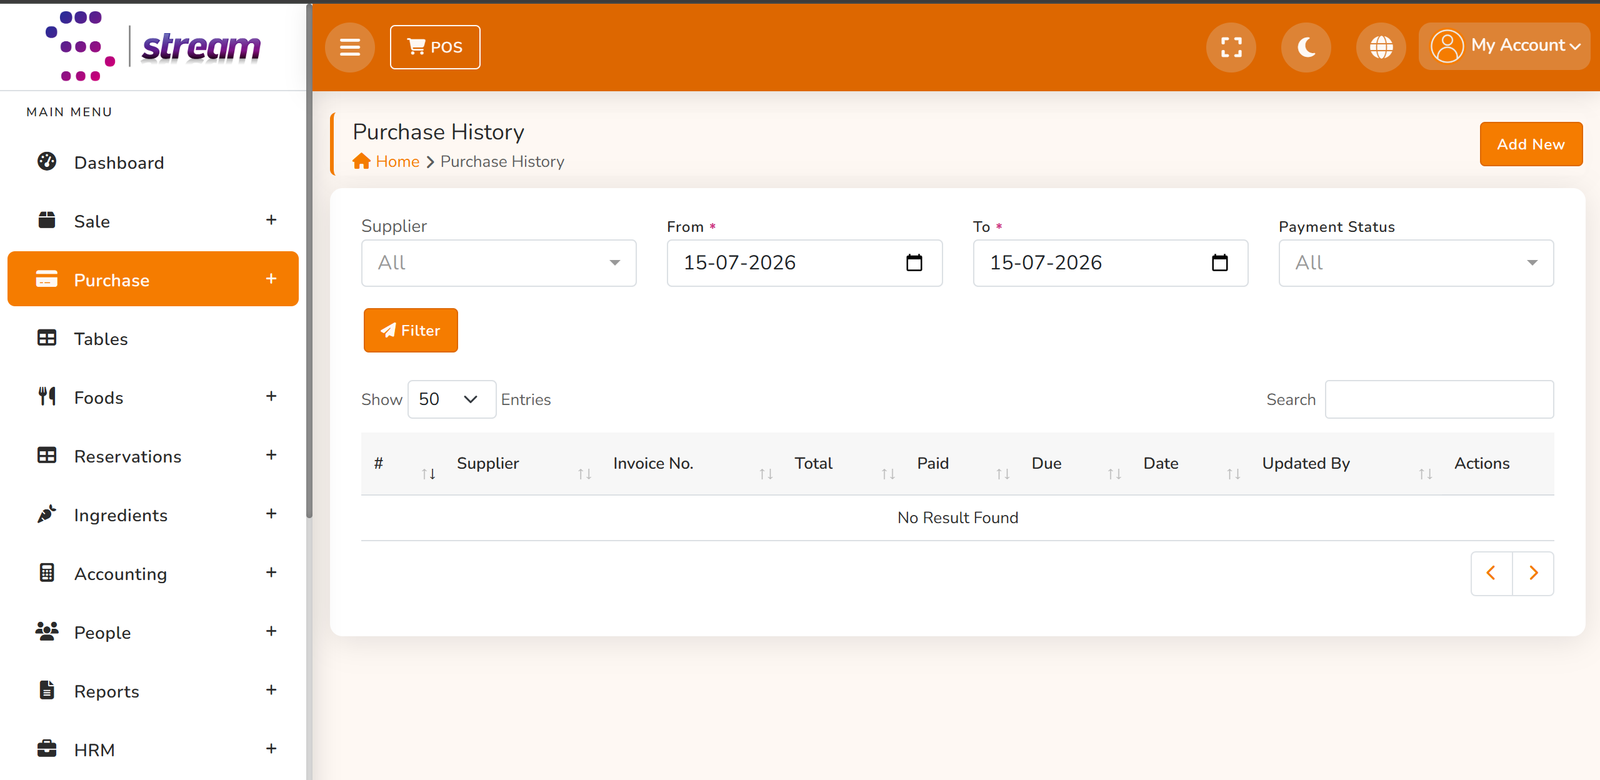Viewport: 1600px width, 780px height.
Task: Click the Accounting calculator icon
Action: (x=47, y=573)
